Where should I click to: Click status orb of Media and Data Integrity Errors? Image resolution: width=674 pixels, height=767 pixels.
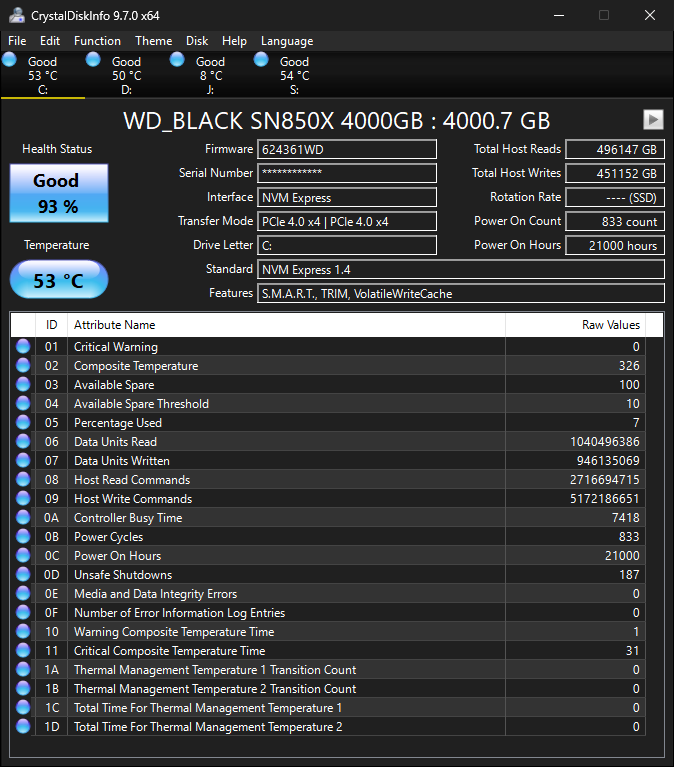tap(23, 593)
